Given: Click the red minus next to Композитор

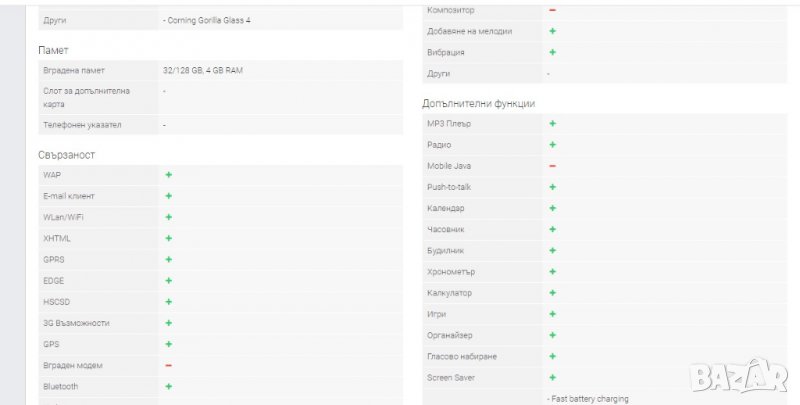Looking at the screenshot, I should (552, 10).
